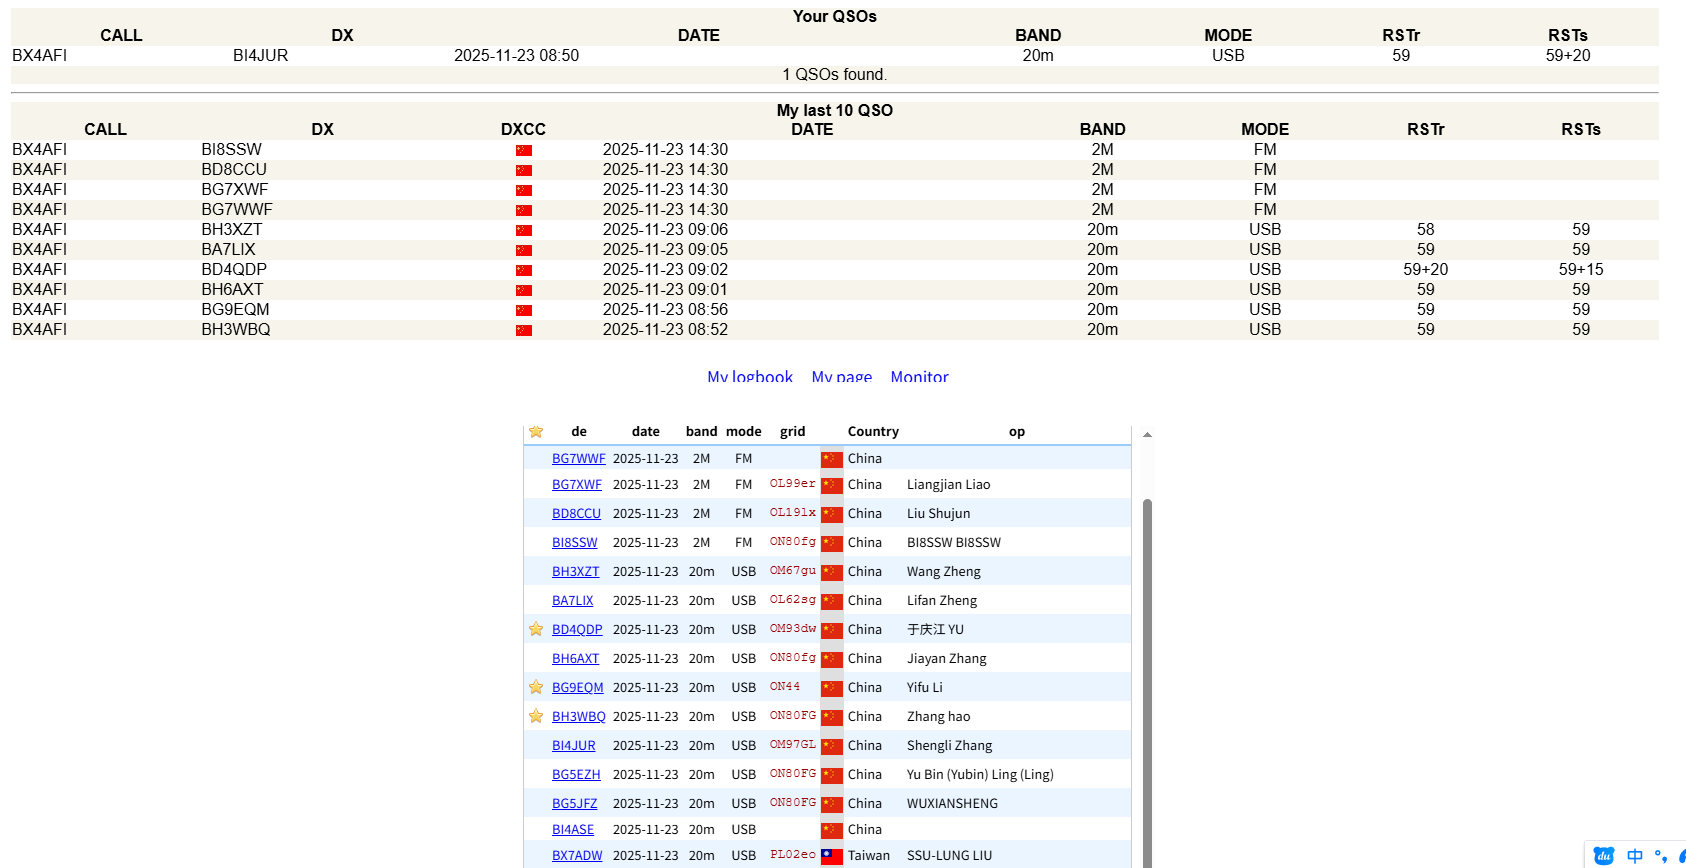Click the Baidu input method bear icon
Viewport: 1686px width, 868px height.
pyautogui.click(x=1604, y=856)
